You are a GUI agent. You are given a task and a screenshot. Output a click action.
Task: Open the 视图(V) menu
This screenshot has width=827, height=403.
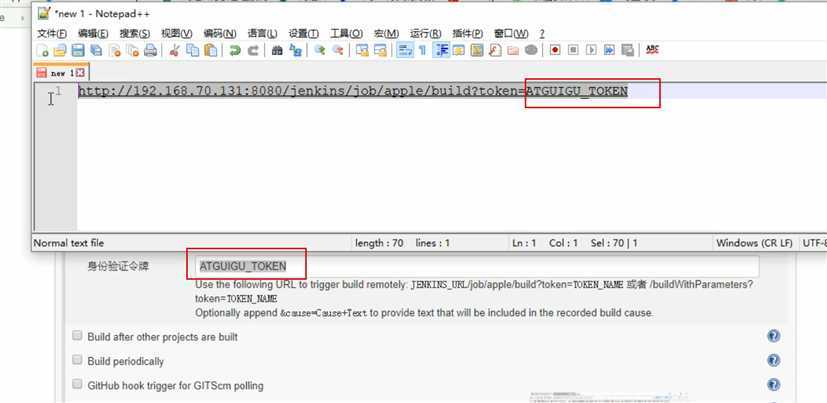(x=177, y=34)
